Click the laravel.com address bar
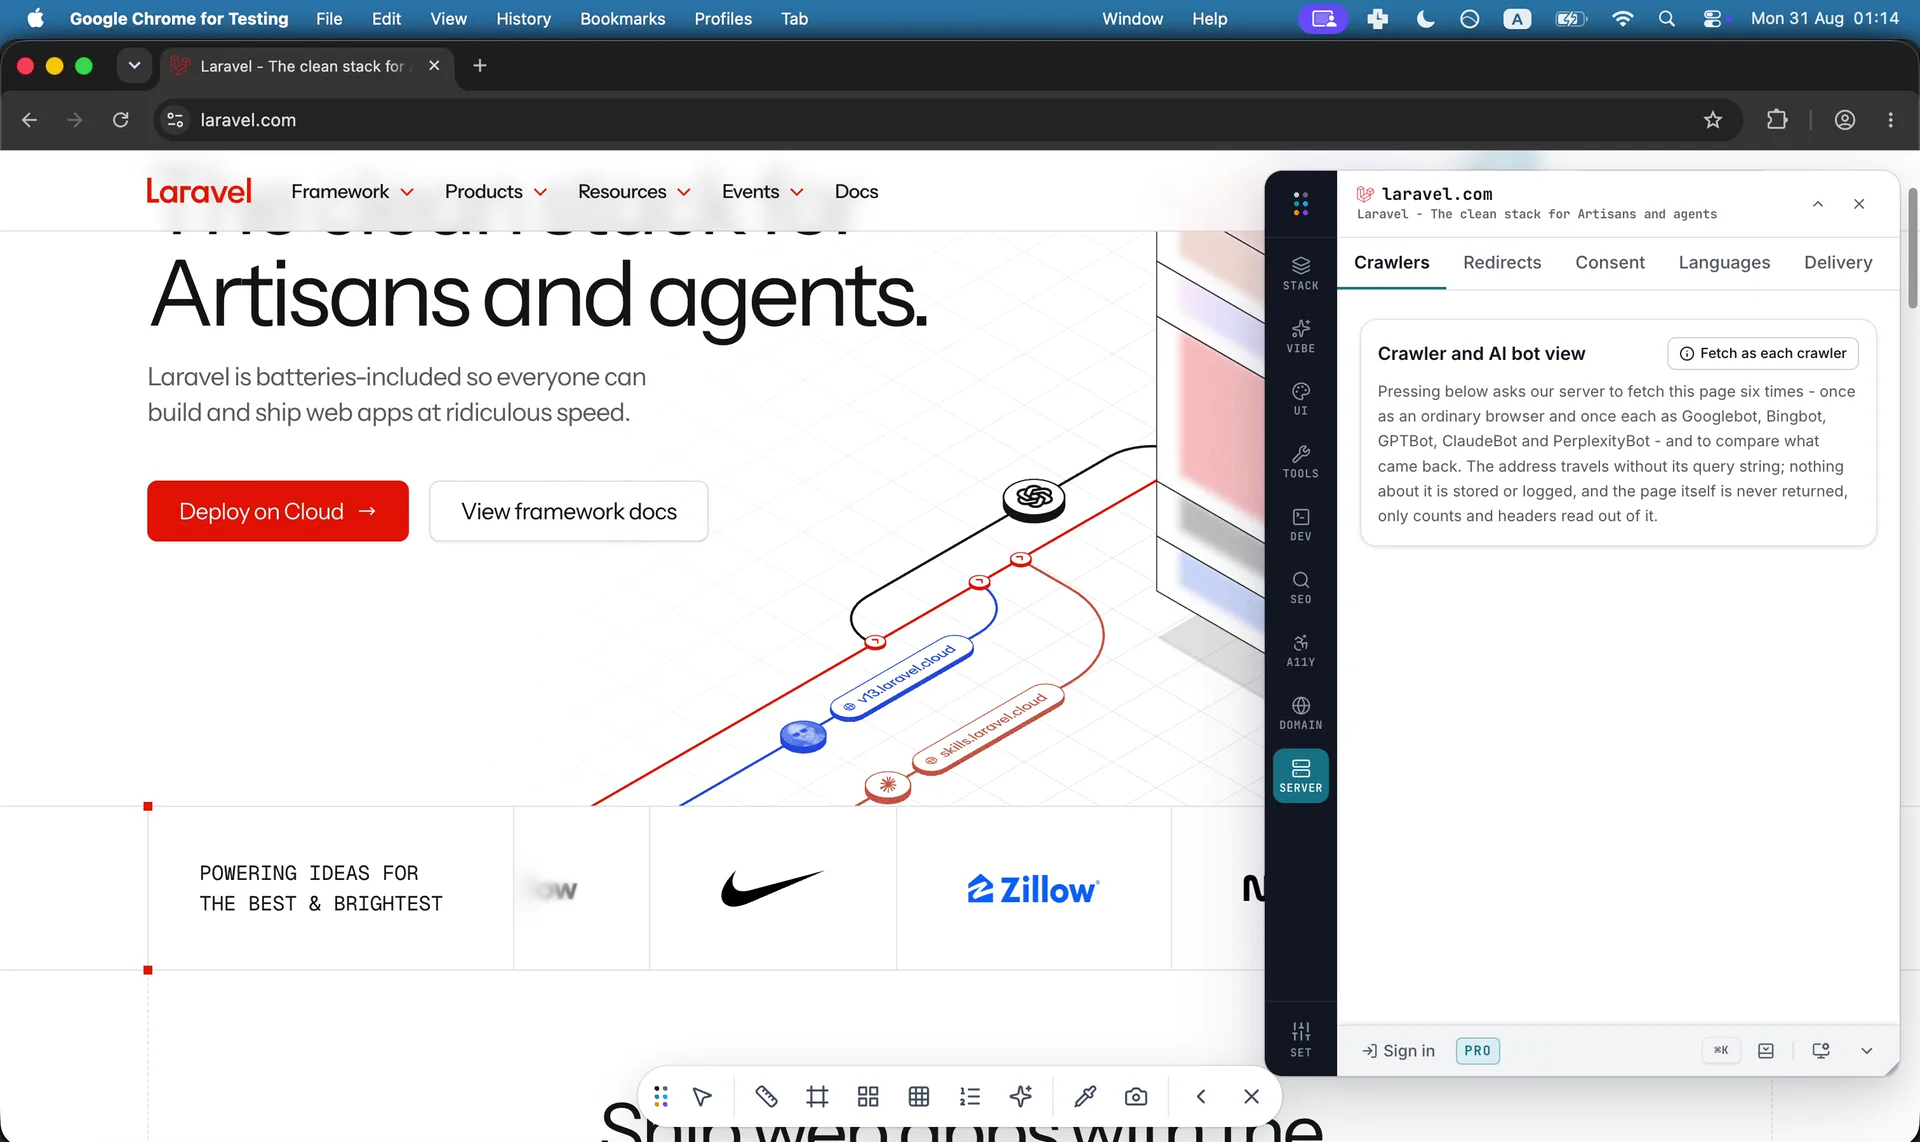1920x1142 pixels. (x=940, y=120)
